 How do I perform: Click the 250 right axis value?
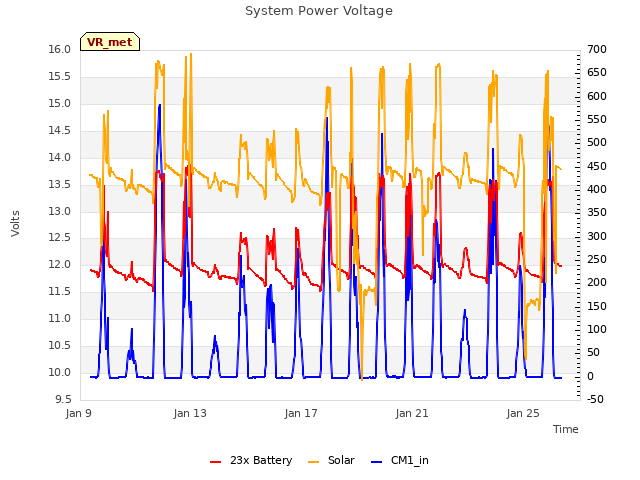(x=597, y=260)
